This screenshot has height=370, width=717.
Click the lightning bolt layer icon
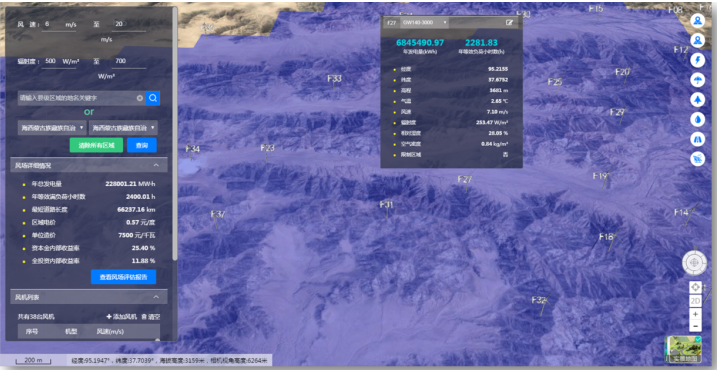[x=697, y=60]
